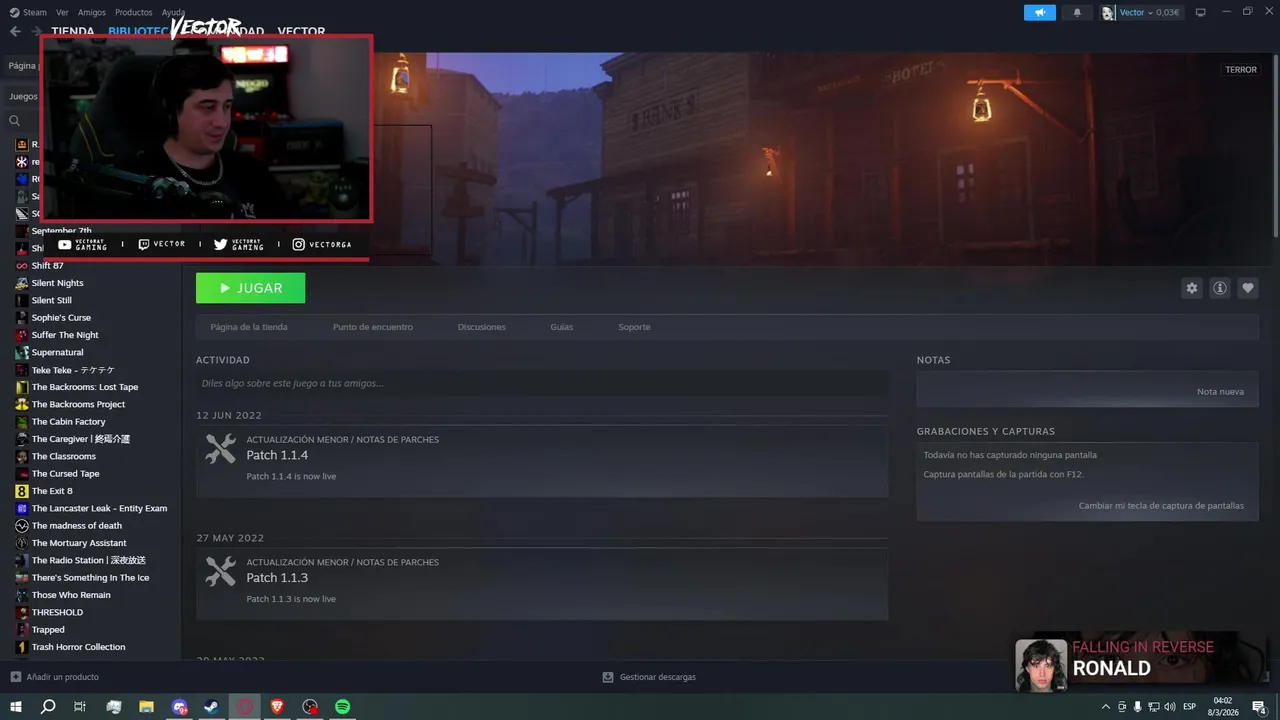1280x720 pixels.
Task: Open Soporte link
Action: point(634,327)
